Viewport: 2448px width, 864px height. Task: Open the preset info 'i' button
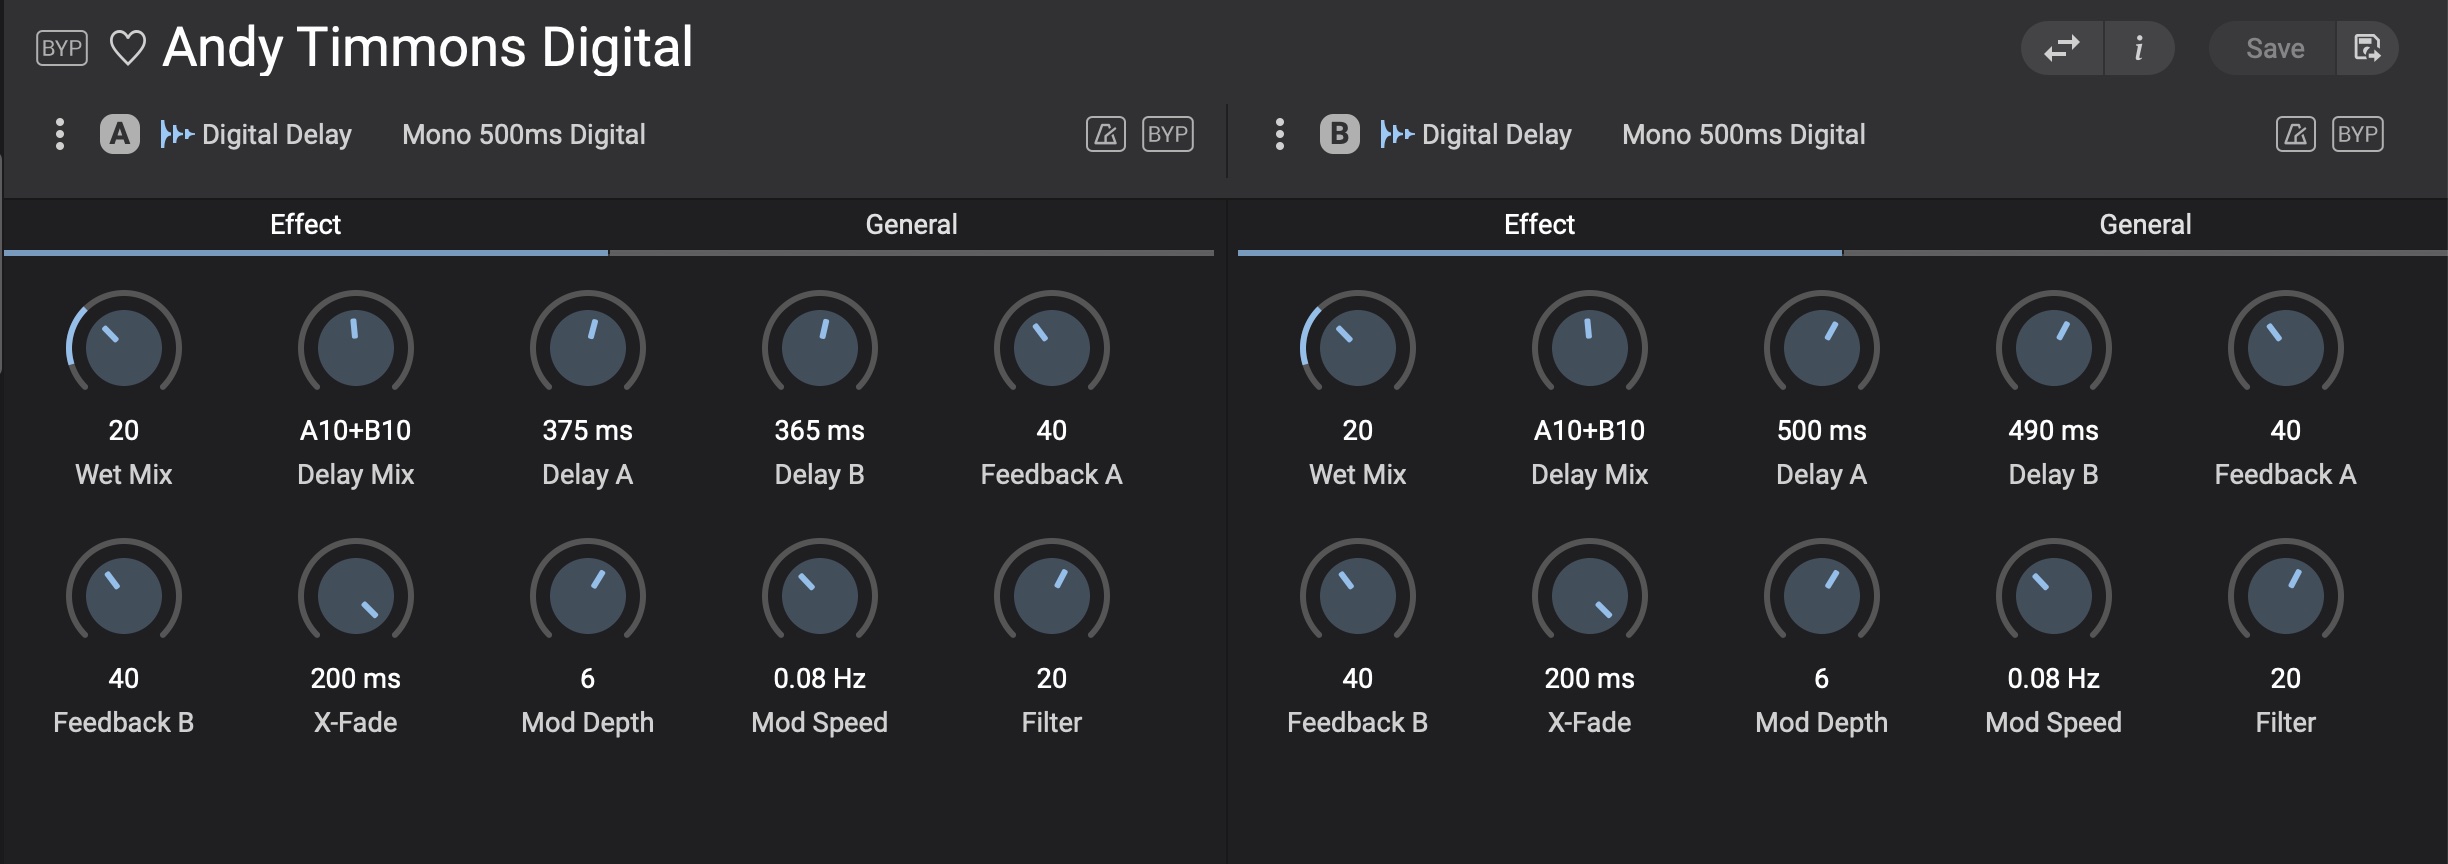click(2139, 48)
